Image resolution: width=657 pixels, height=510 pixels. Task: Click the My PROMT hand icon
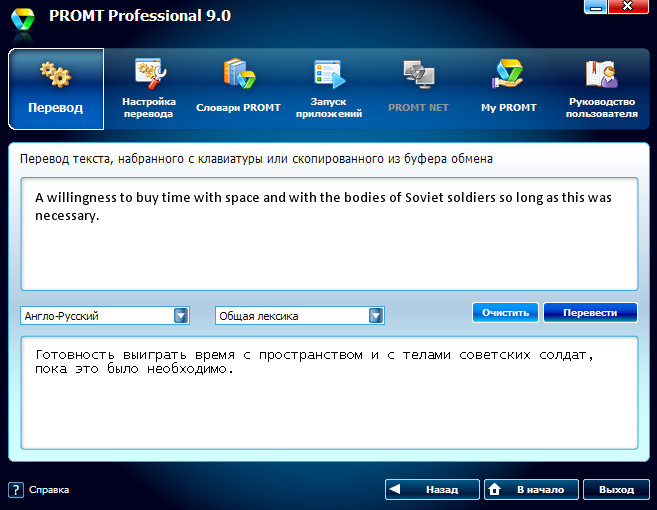point(508,74)
